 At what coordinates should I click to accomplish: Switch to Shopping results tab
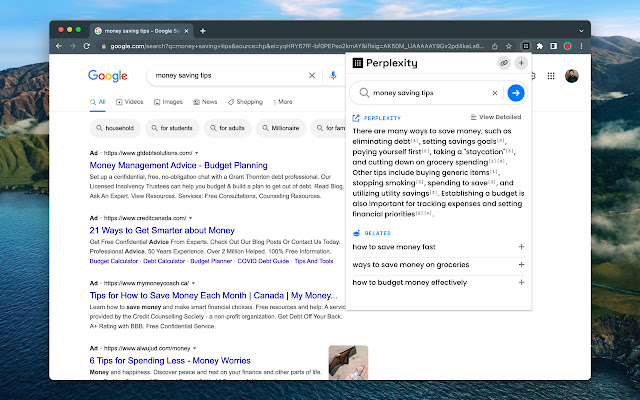click(245, 102)
